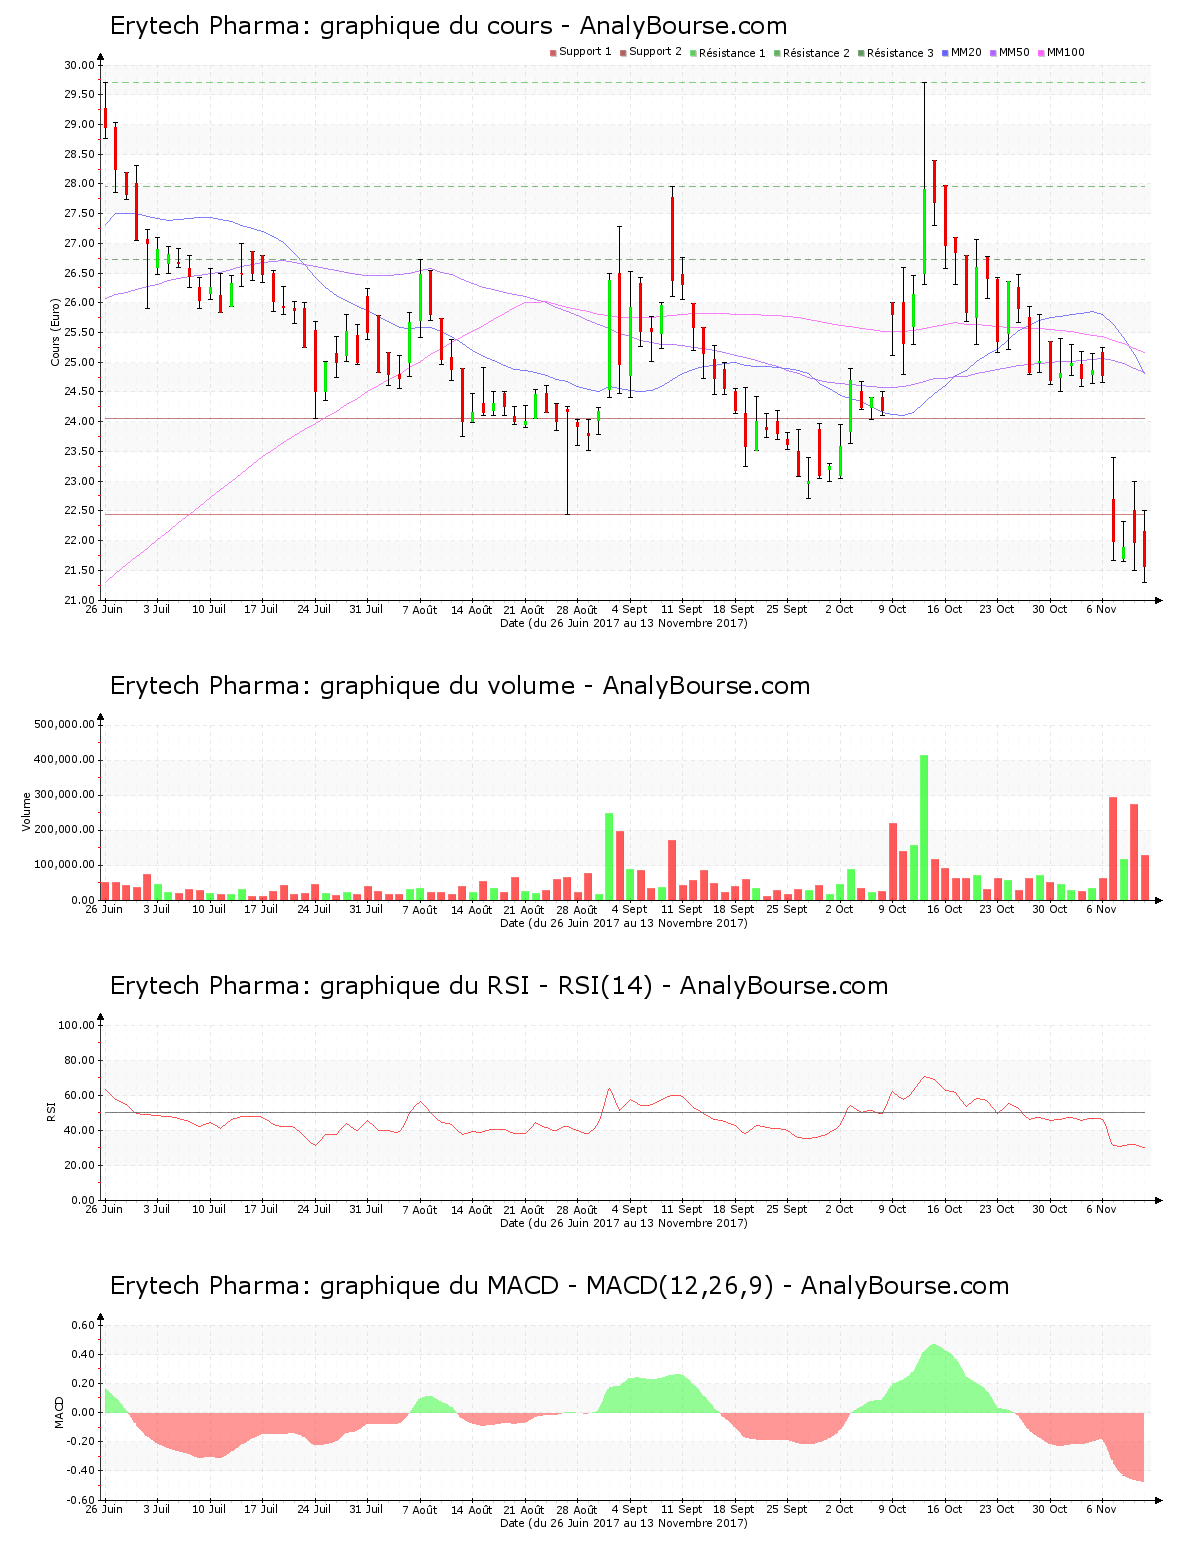Click the tallest green bar in volume chart

click(x=924, y=828)
